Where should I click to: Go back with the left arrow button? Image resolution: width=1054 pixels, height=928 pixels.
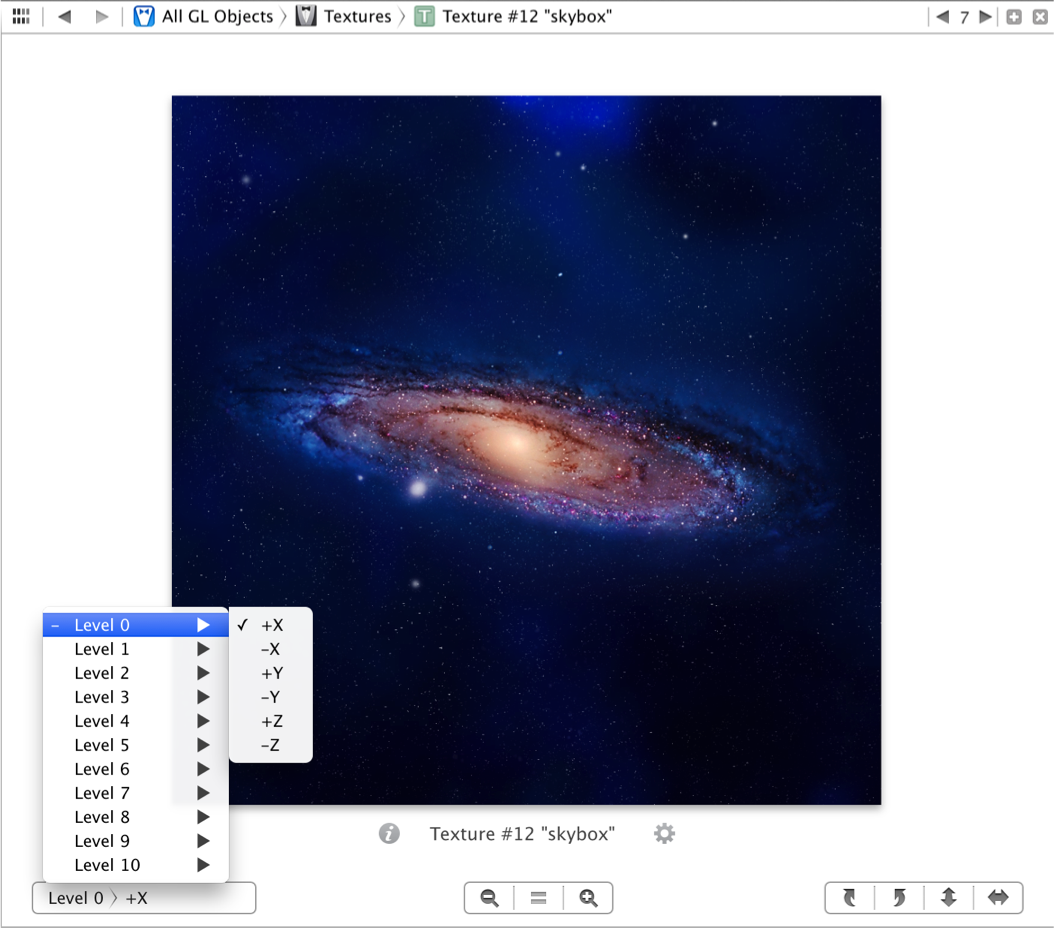tap(65, 17)
